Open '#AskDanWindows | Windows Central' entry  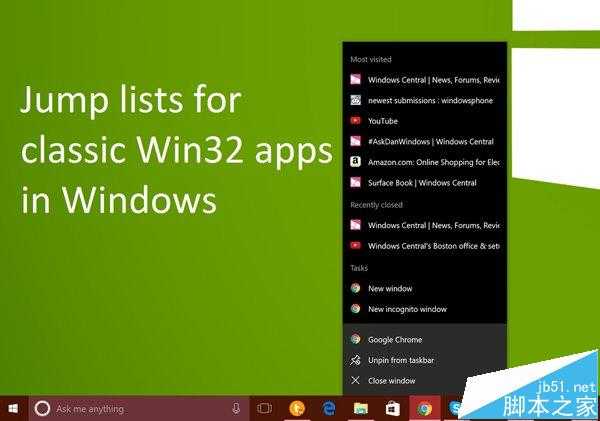(x=425, y=142)
